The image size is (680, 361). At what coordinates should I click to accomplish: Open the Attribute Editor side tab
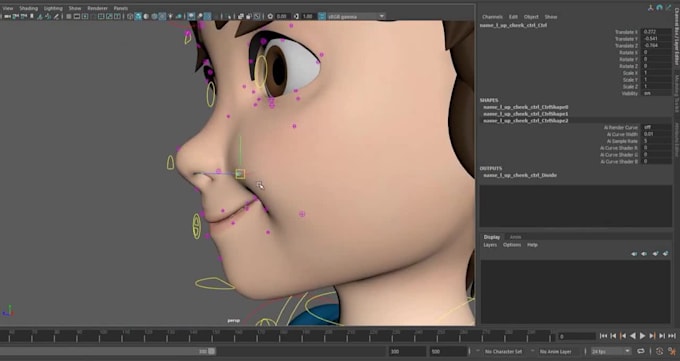pos(677,139)
